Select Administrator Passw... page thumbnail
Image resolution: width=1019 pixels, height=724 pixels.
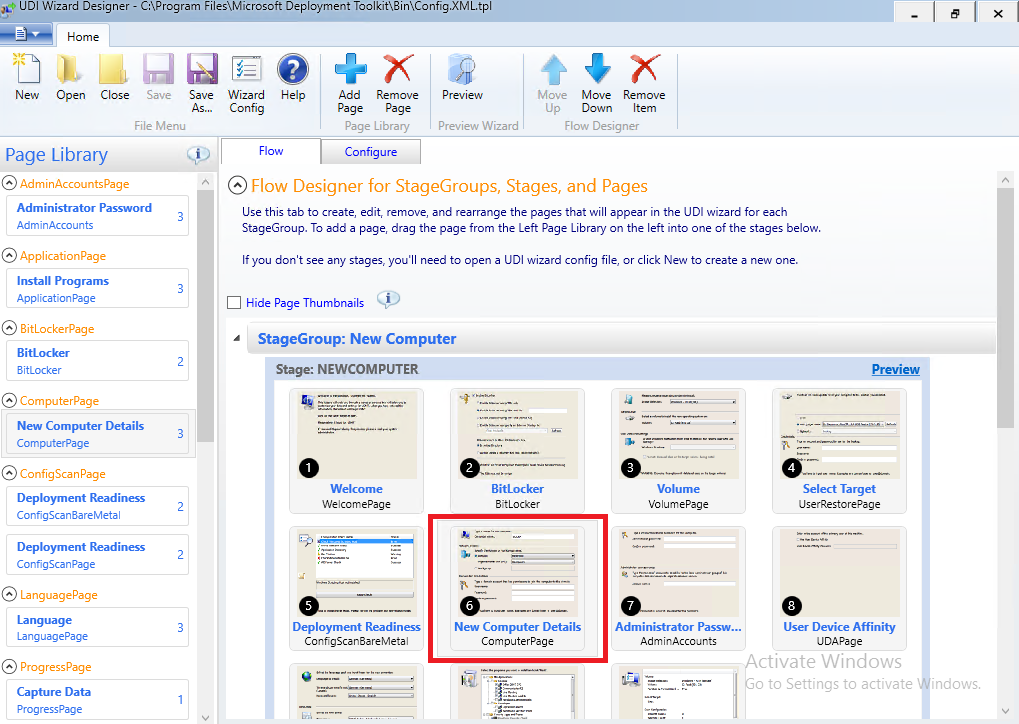[x=678, y=588]
